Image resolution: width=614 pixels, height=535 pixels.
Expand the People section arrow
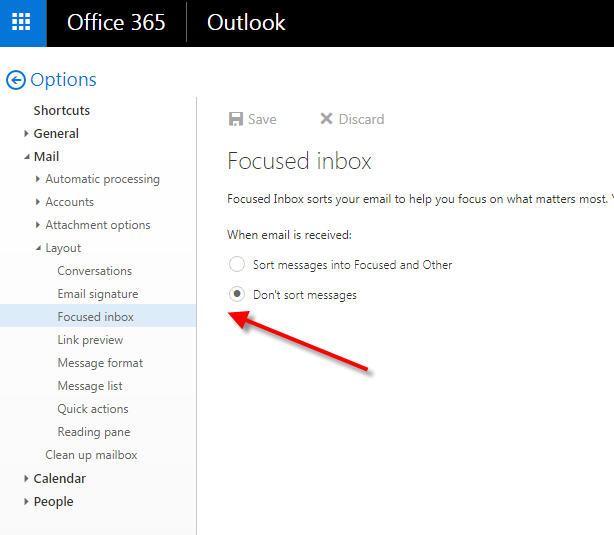point(26,501)
